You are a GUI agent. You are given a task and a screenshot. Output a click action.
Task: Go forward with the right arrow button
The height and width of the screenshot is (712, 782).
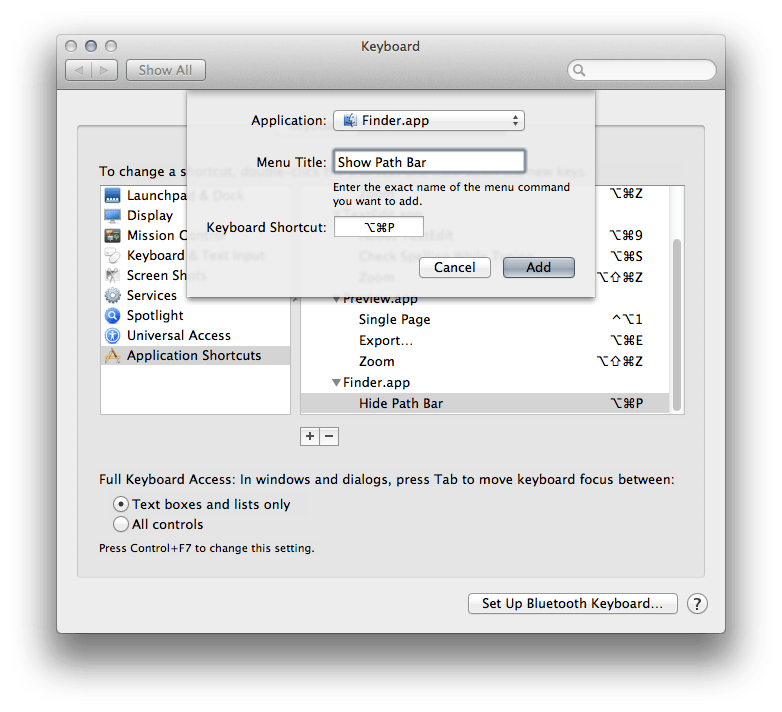click(x=105, y=70)
